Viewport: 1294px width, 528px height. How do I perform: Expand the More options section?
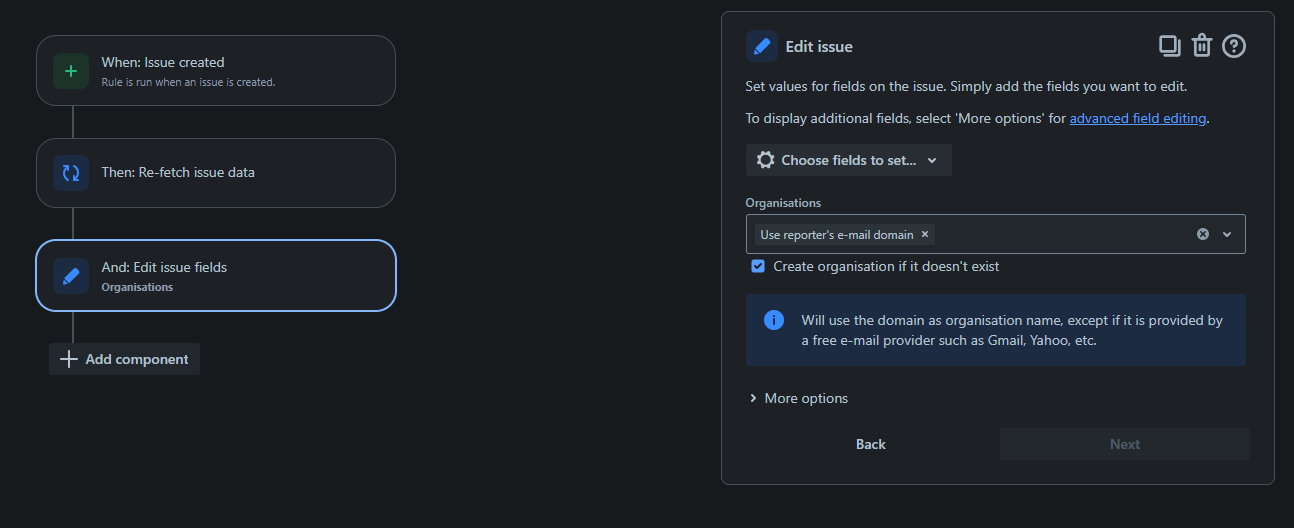[x=798, y=398]
